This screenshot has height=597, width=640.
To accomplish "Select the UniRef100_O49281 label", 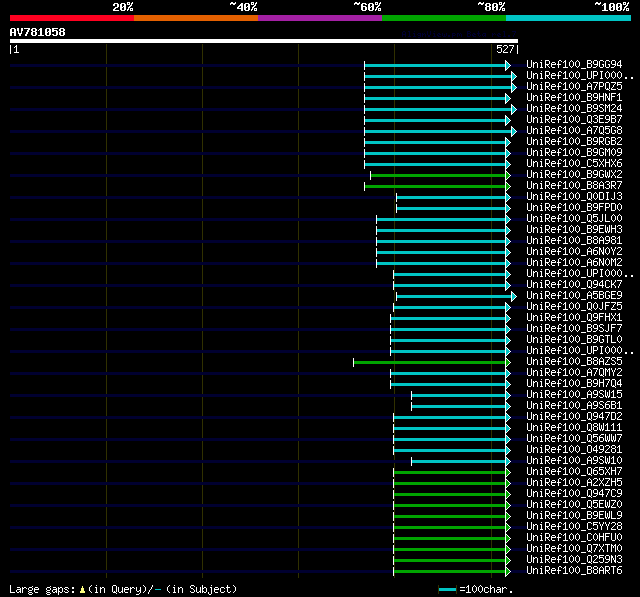I will 574,450.
